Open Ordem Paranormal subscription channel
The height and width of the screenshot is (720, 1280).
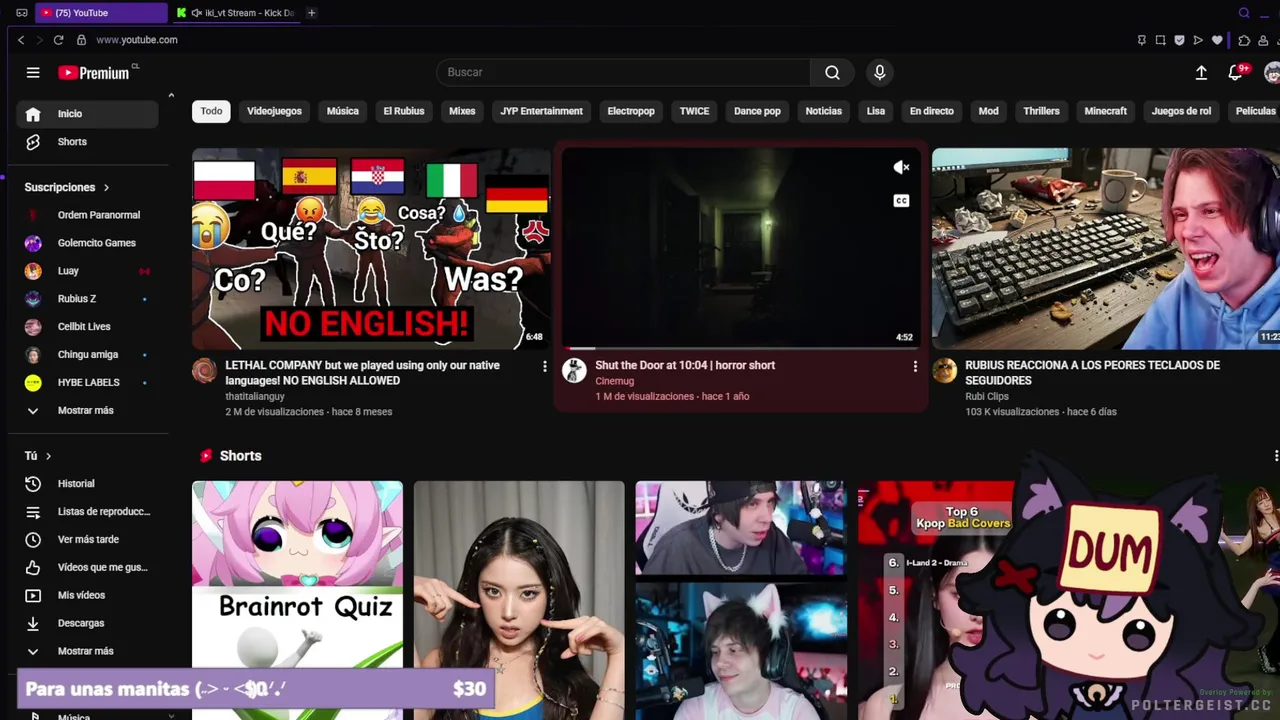[x=88, y=215]
